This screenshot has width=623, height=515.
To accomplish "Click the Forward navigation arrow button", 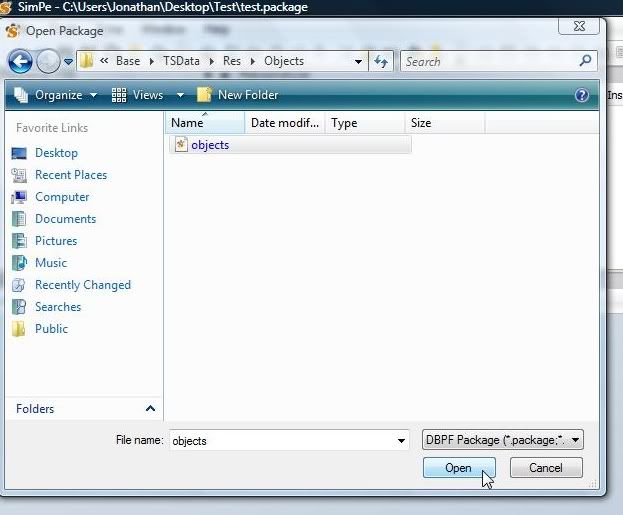I will [48, 62].
